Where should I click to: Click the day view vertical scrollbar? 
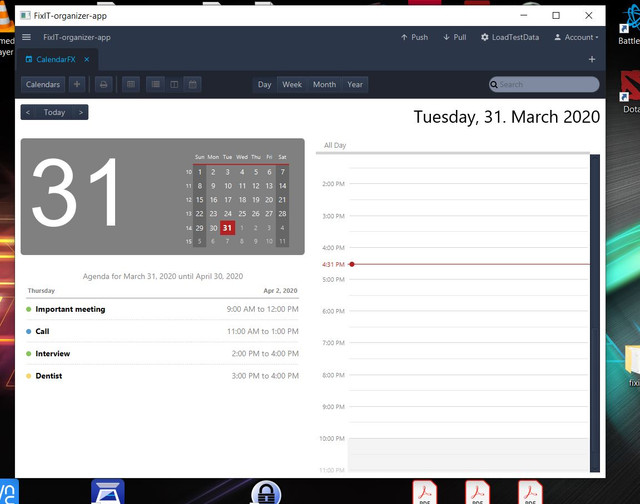tap(595, 313)
